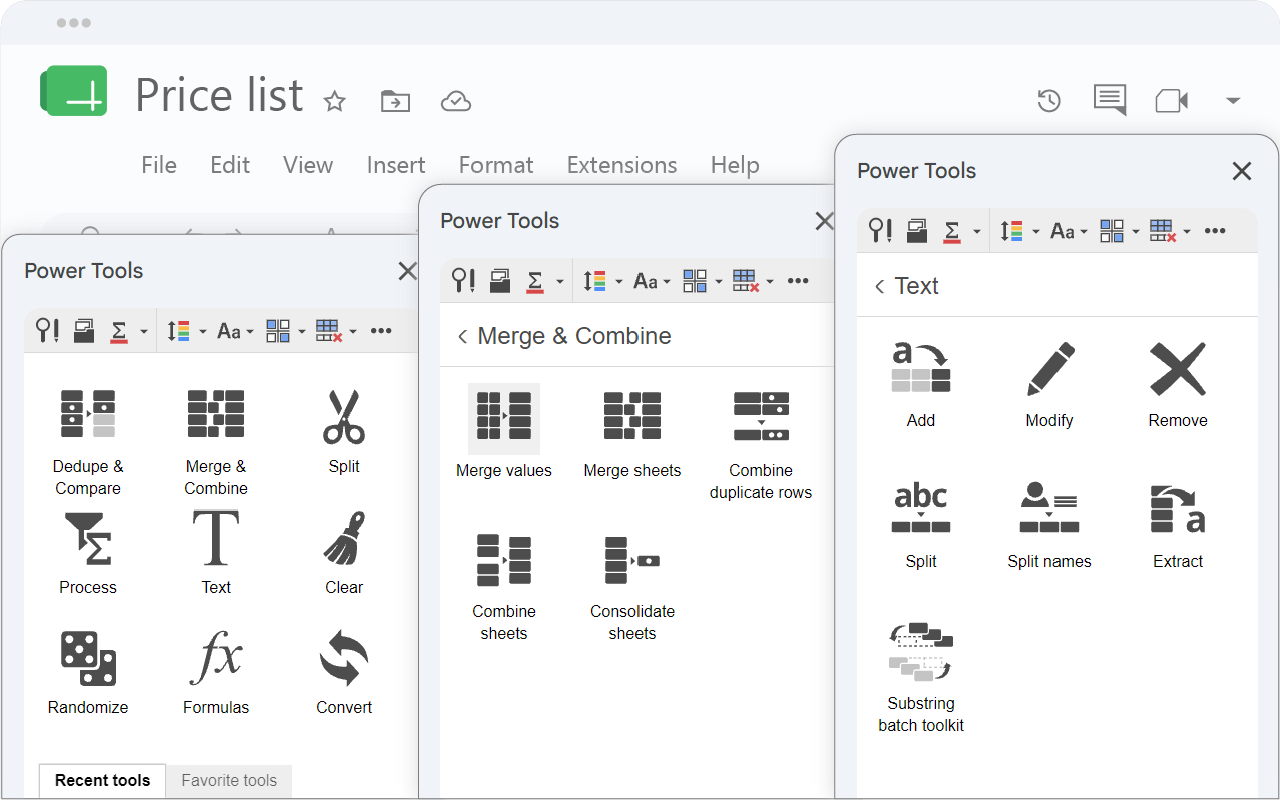Open more options ellipsis in left panel toolbar
This screenshot has width=1280, height=800.
coord(381,331)
